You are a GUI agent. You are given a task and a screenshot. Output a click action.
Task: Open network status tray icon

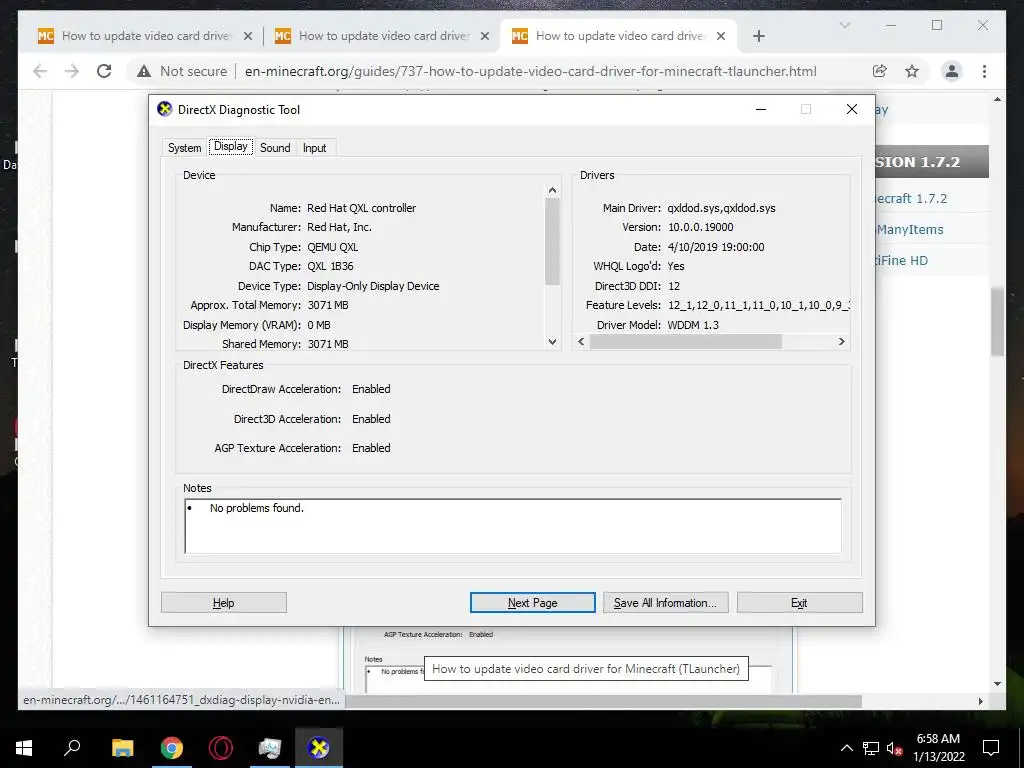(x=871, y=748)
